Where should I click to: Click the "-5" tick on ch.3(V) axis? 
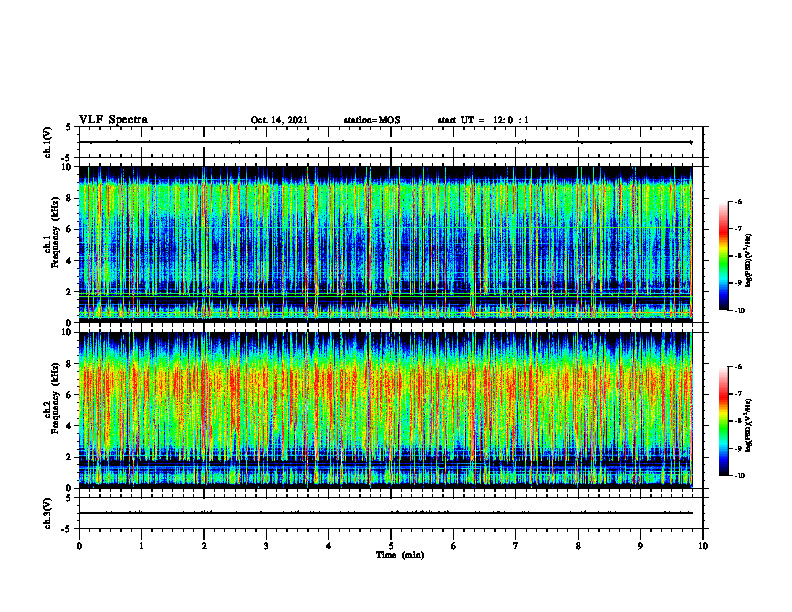[68, 529]
